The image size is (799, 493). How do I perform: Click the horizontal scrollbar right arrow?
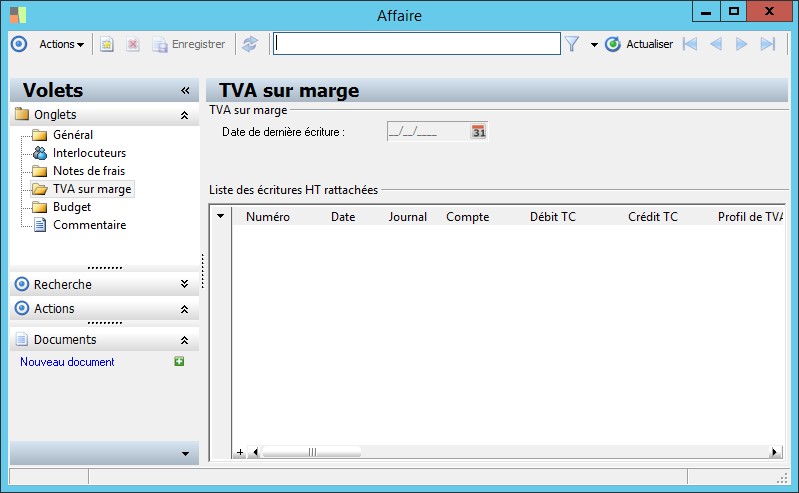pos(775,452)
